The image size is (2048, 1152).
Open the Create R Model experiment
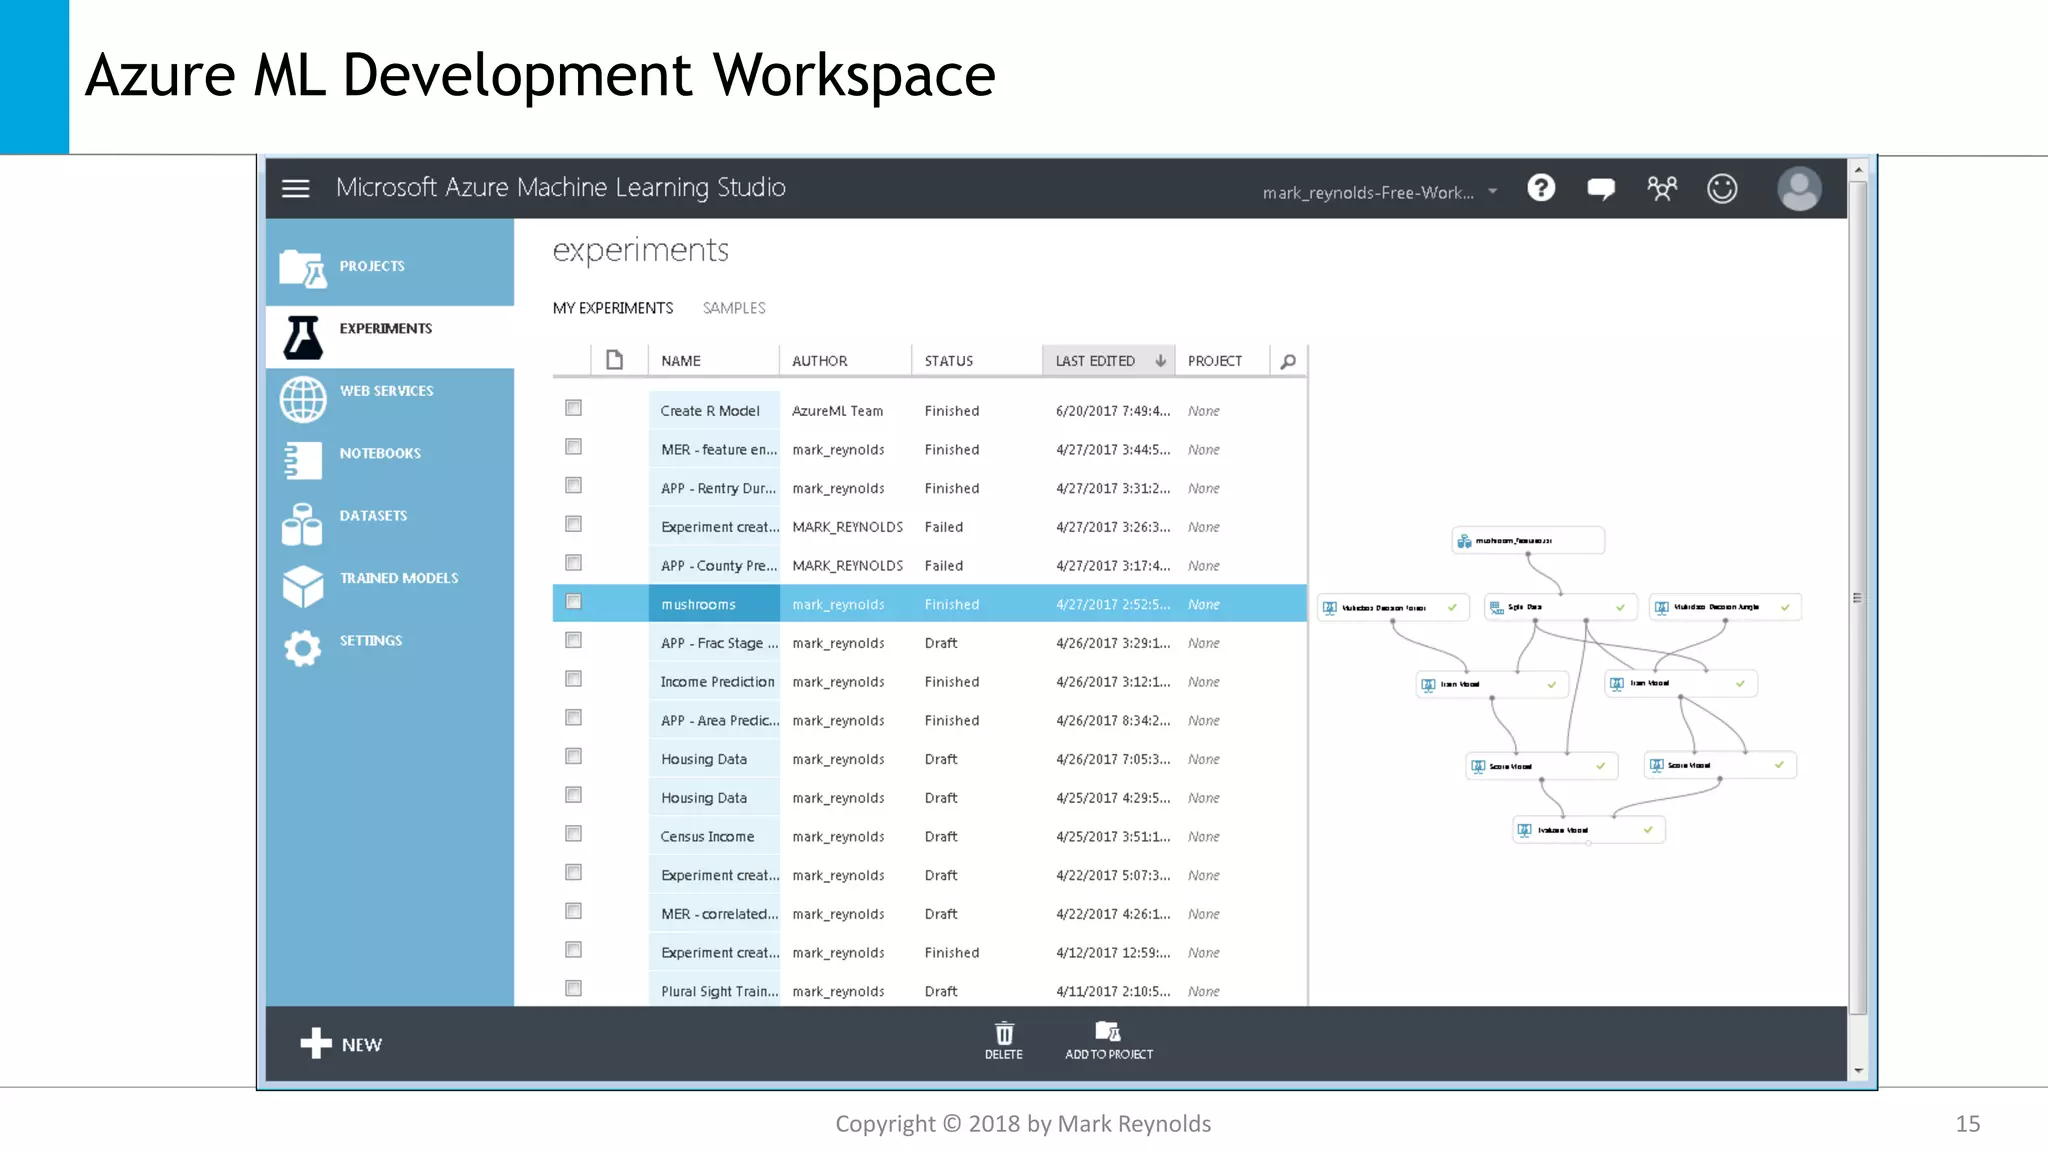(710, 411)
